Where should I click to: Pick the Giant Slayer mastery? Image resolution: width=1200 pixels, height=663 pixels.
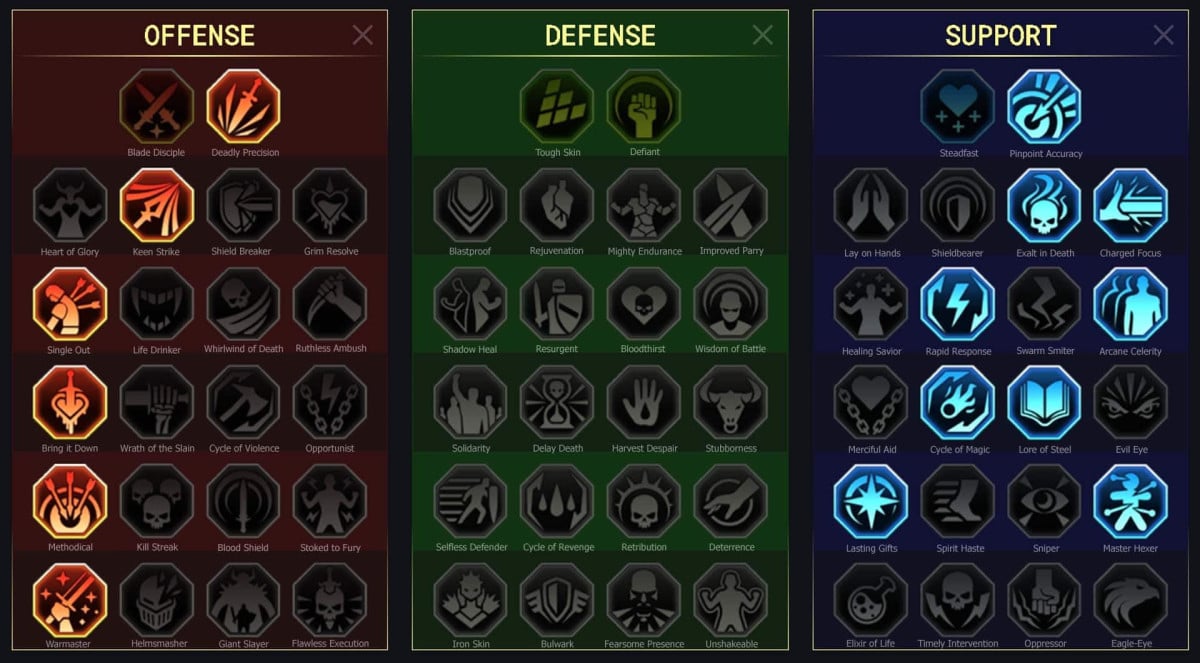[243, 600]
